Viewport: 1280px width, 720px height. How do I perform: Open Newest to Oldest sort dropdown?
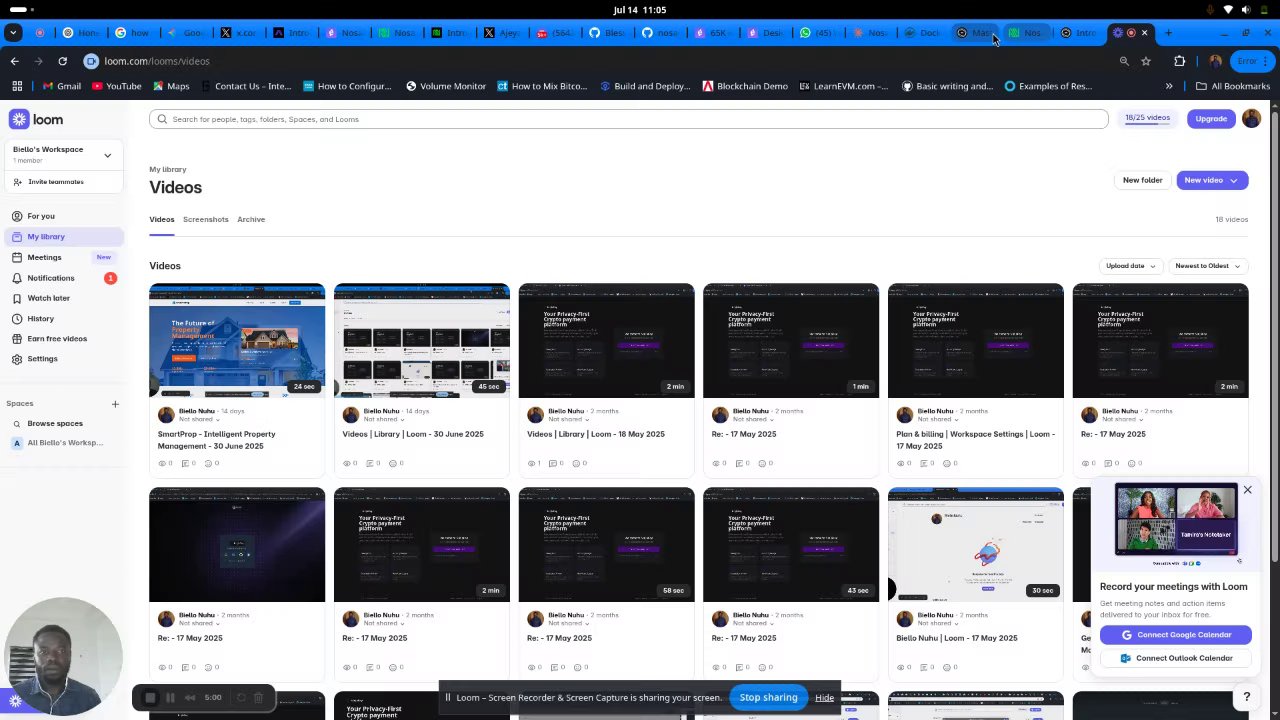click(x=1207, y=266)
